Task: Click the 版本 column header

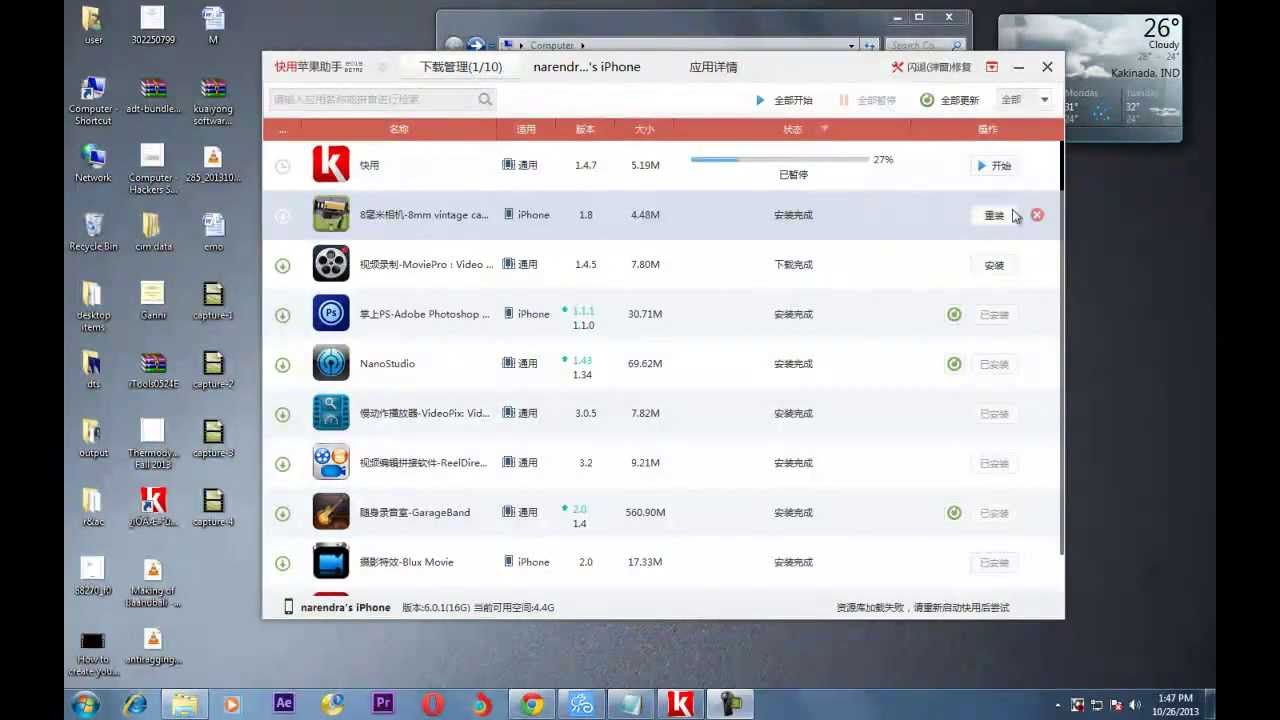Action: (586, 129)
